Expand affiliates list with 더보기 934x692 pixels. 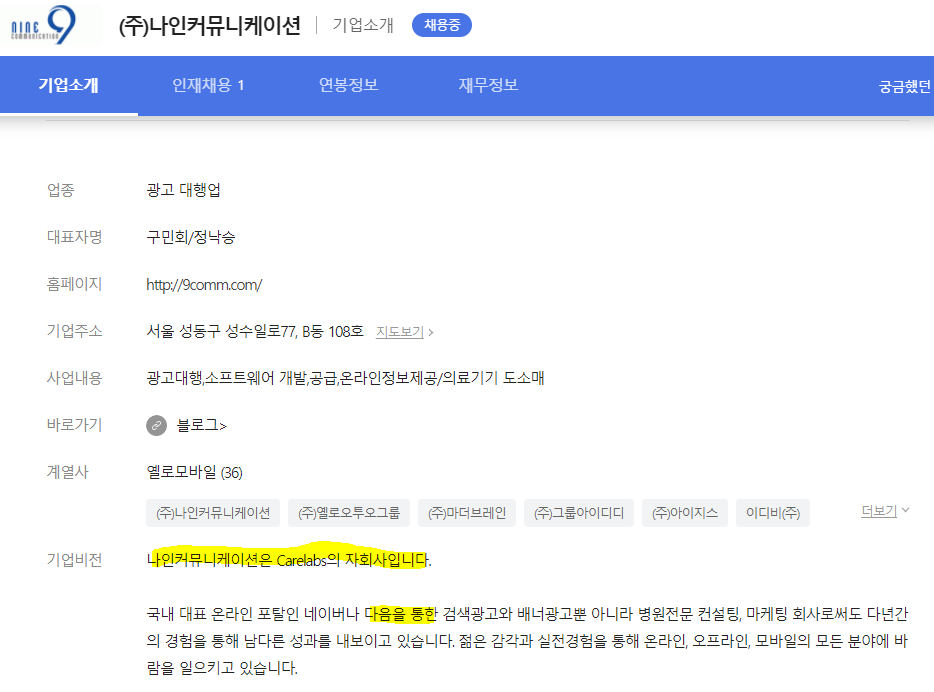click(885, 510)
